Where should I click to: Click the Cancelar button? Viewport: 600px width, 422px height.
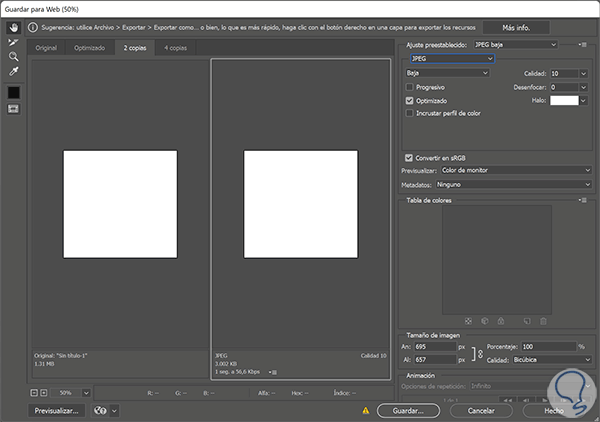click(481, 411)
